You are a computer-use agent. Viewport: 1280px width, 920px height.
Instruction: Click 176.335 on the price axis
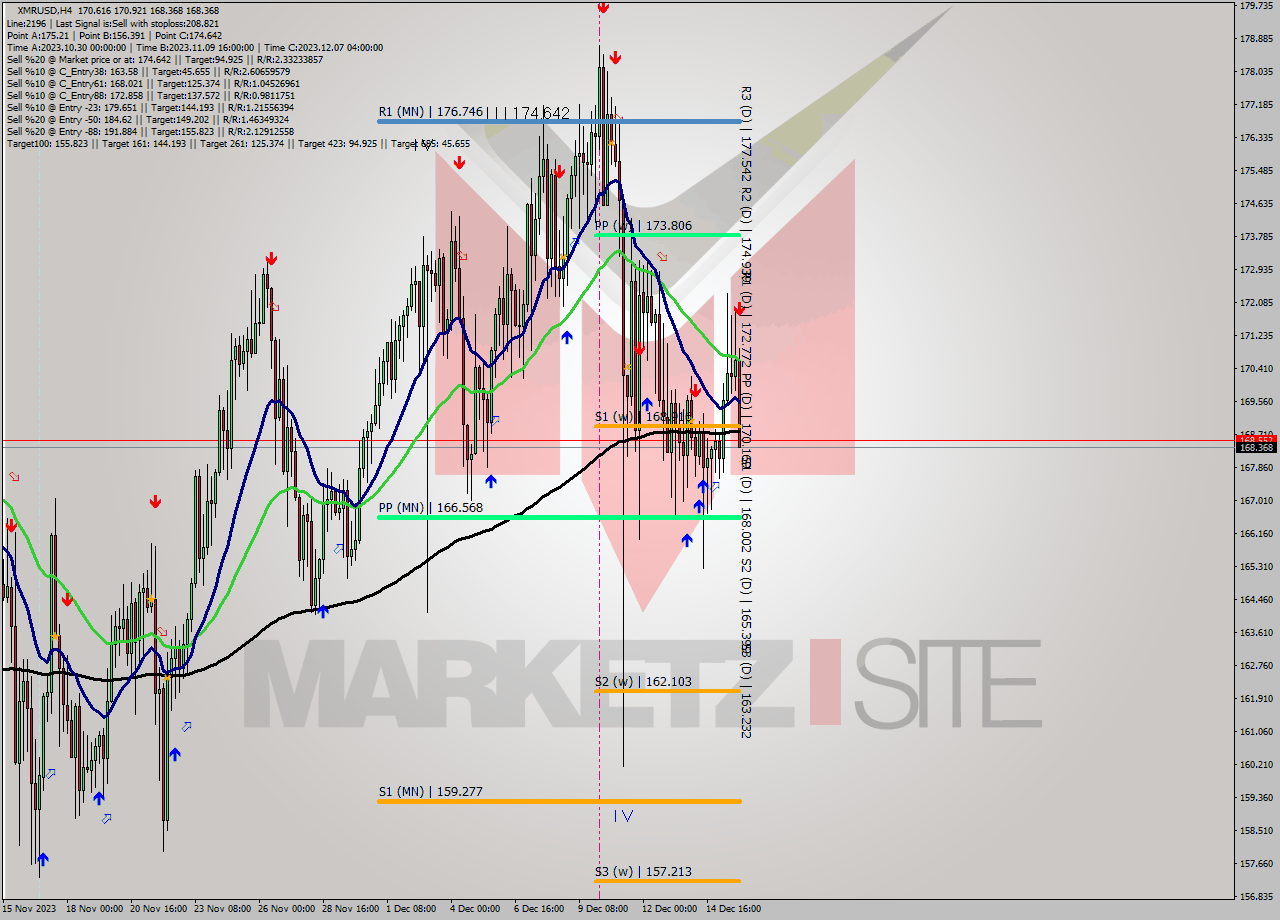(1256, 138)
